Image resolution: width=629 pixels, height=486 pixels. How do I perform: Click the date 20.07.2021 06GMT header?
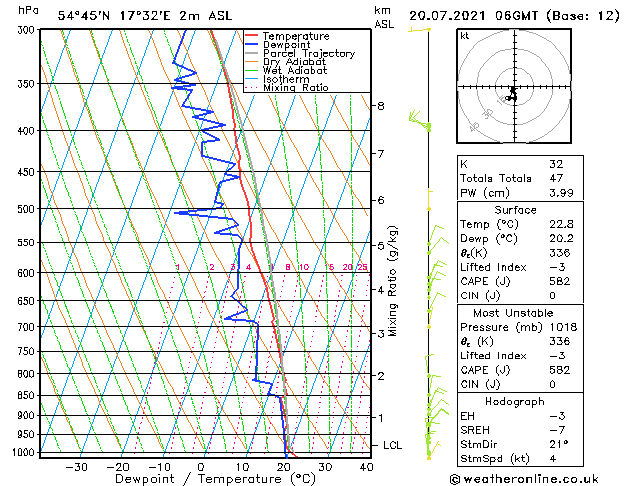coord(473,16)
